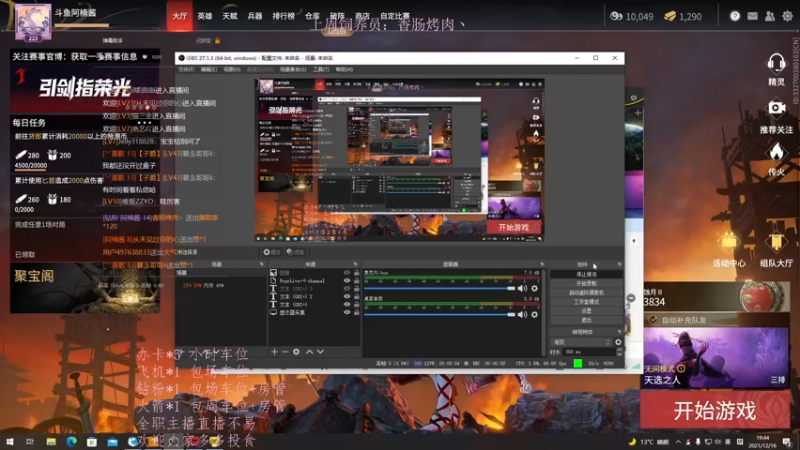Image resolution: width=800 pixels, height=450 pixels.
Task: Select the 排行榜 leaderboard tab
Action: [x=284, y=16]
